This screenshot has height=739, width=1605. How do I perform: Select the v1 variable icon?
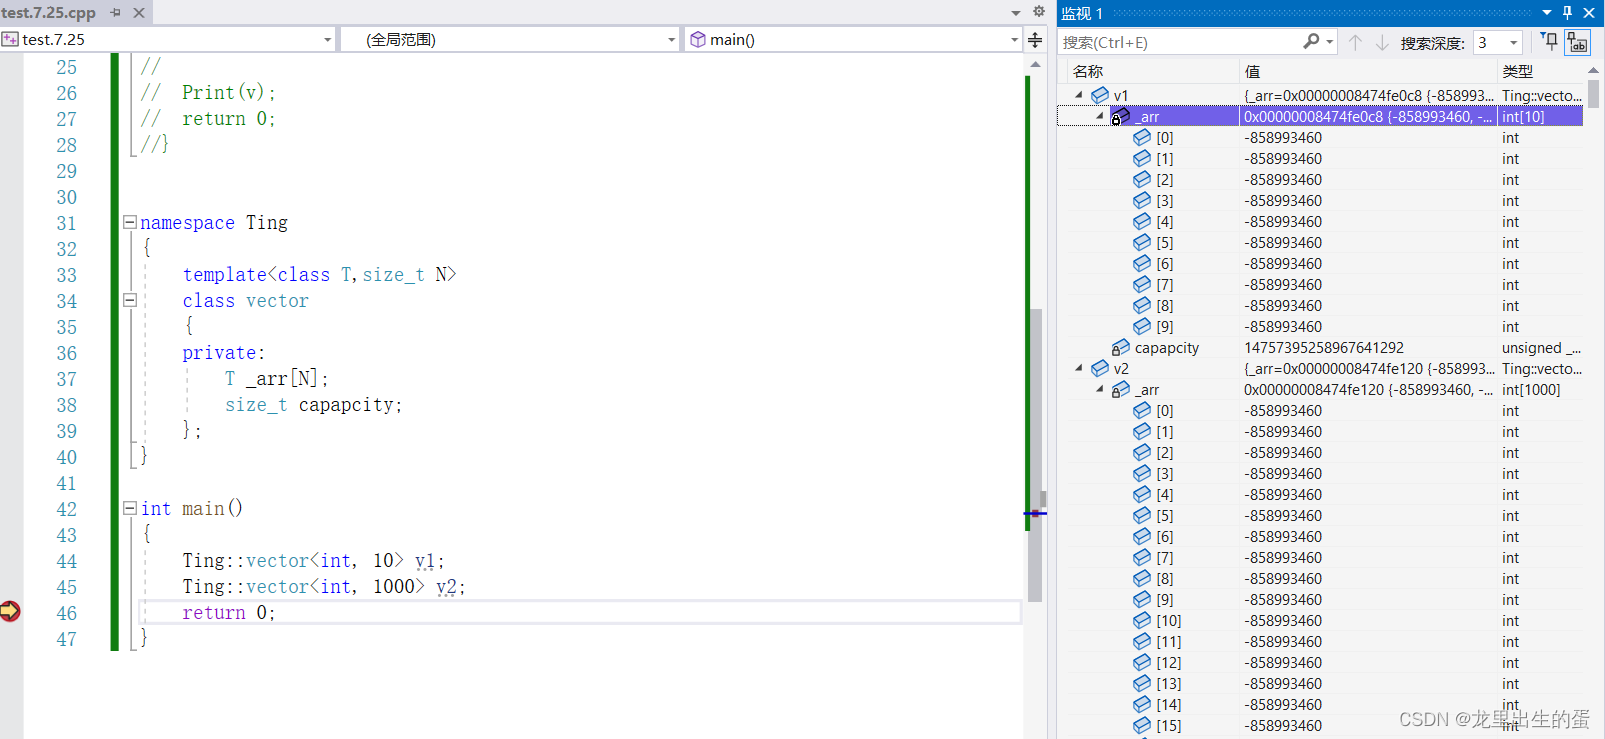click(x=1100, y=95)
